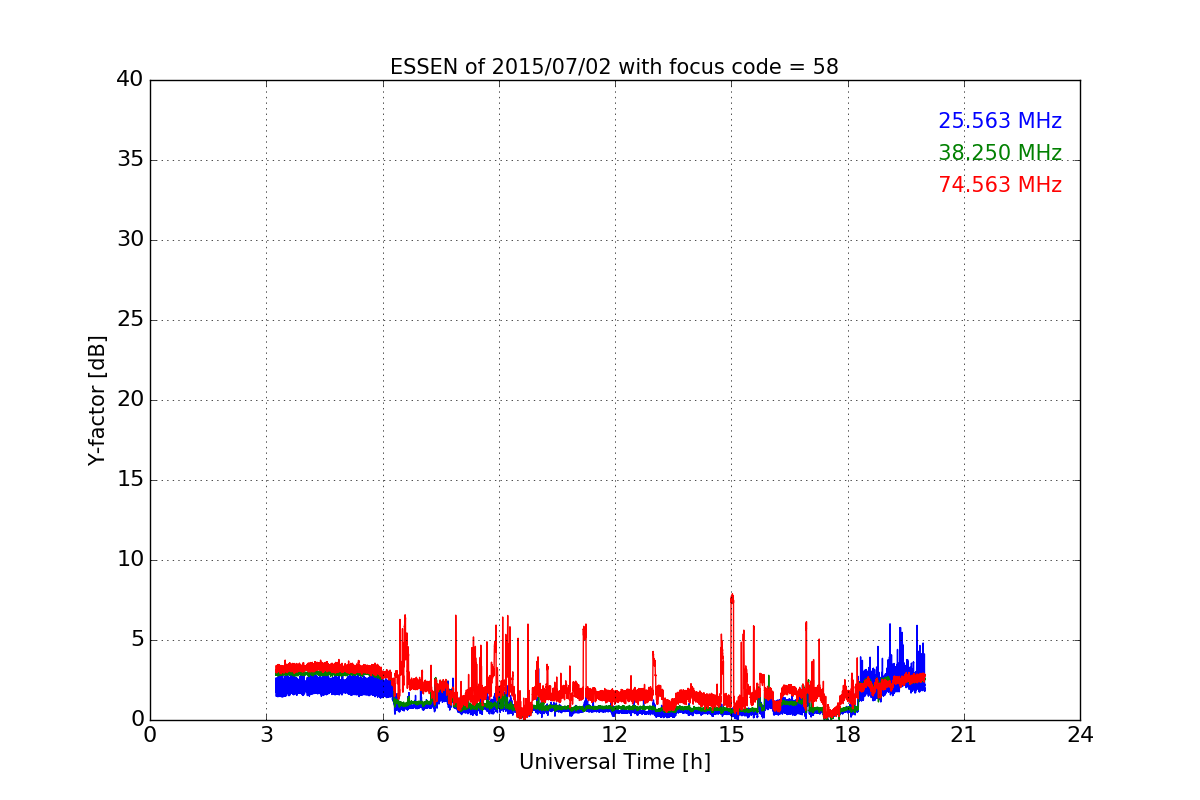This screenshot has width=1200, height=800.
Task: Click the x-axis tick label 15
Action: point(731,734)
